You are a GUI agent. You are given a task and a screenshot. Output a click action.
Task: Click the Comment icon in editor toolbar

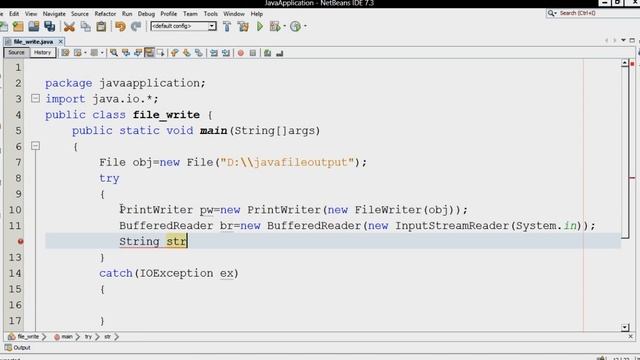click(268, 53)
